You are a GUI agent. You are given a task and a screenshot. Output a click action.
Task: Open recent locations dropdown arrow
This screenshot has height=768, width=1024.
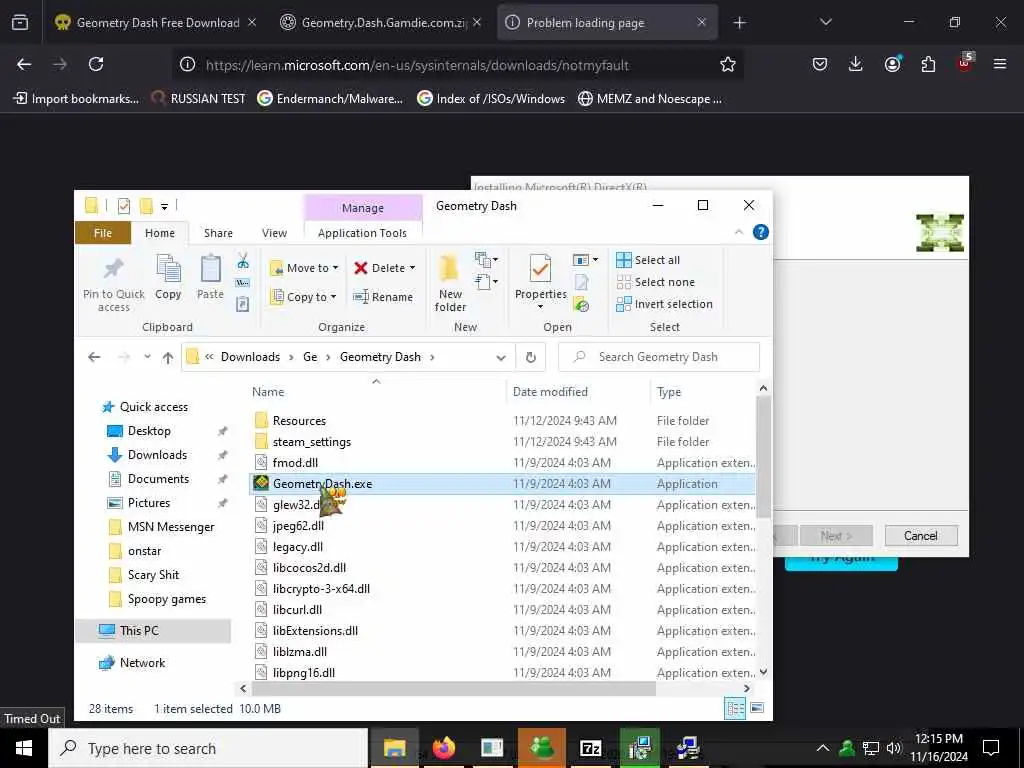[147, 357]
